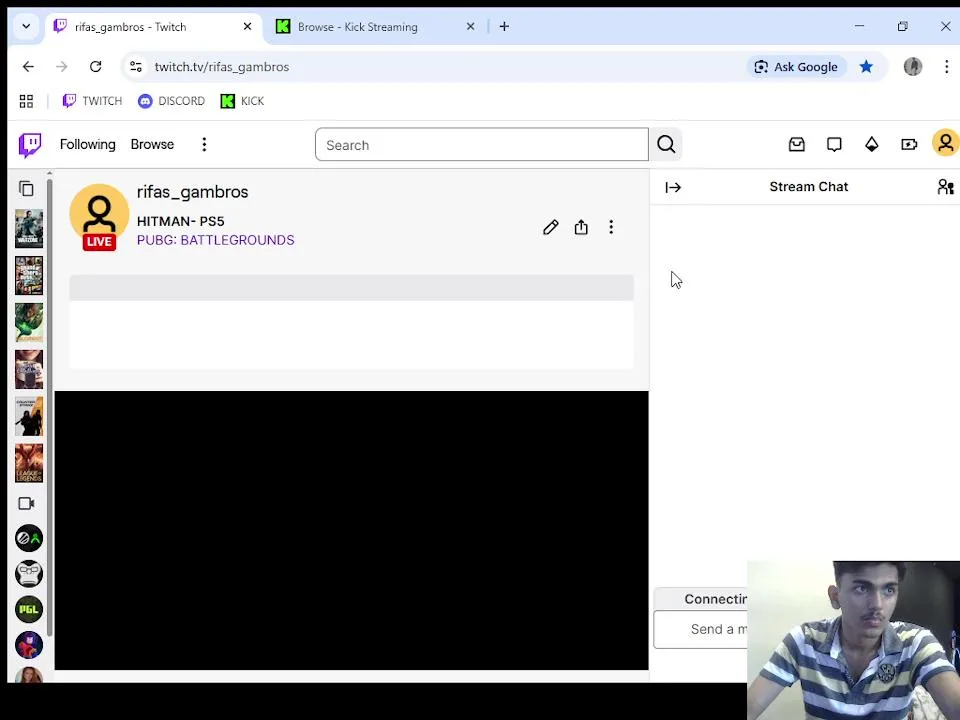Open the Bits diamond icon
Screen dimensions: 960x720
pyautogui.click(x=871, y=144)
